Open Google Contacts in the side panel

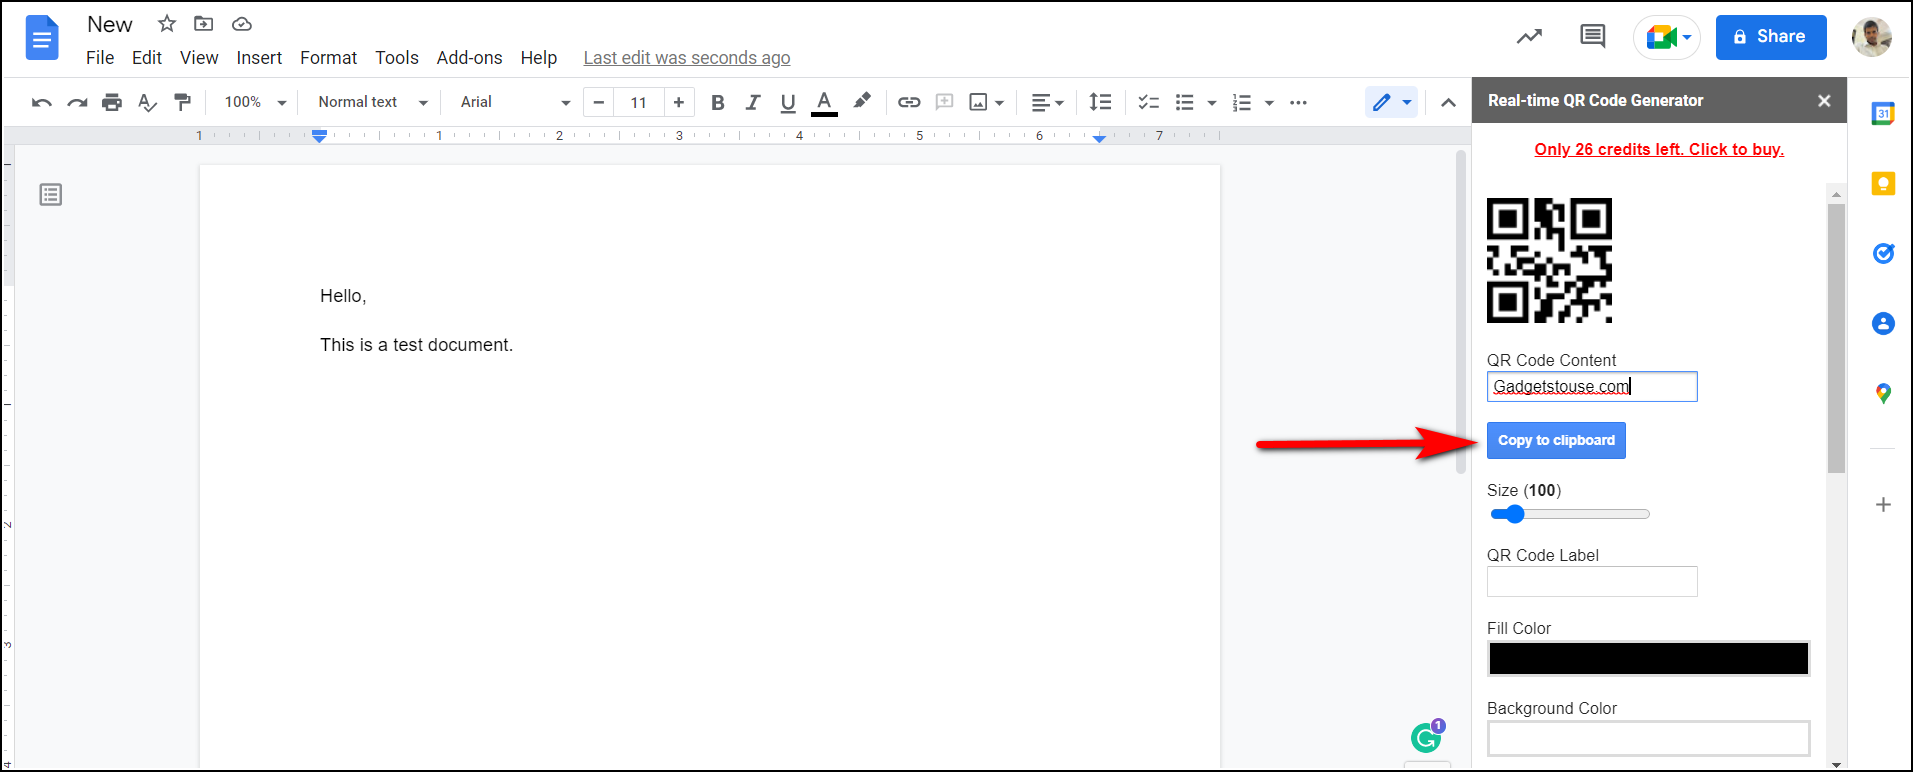coord(1883,323)
